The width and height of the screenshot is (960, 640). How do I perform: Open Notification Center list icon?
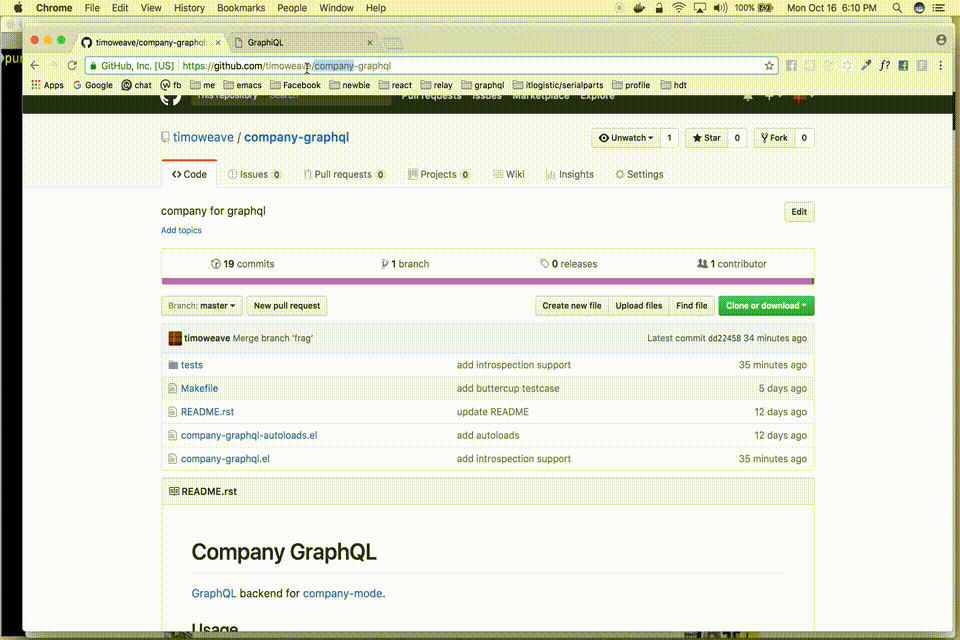(x=939, y=8)
